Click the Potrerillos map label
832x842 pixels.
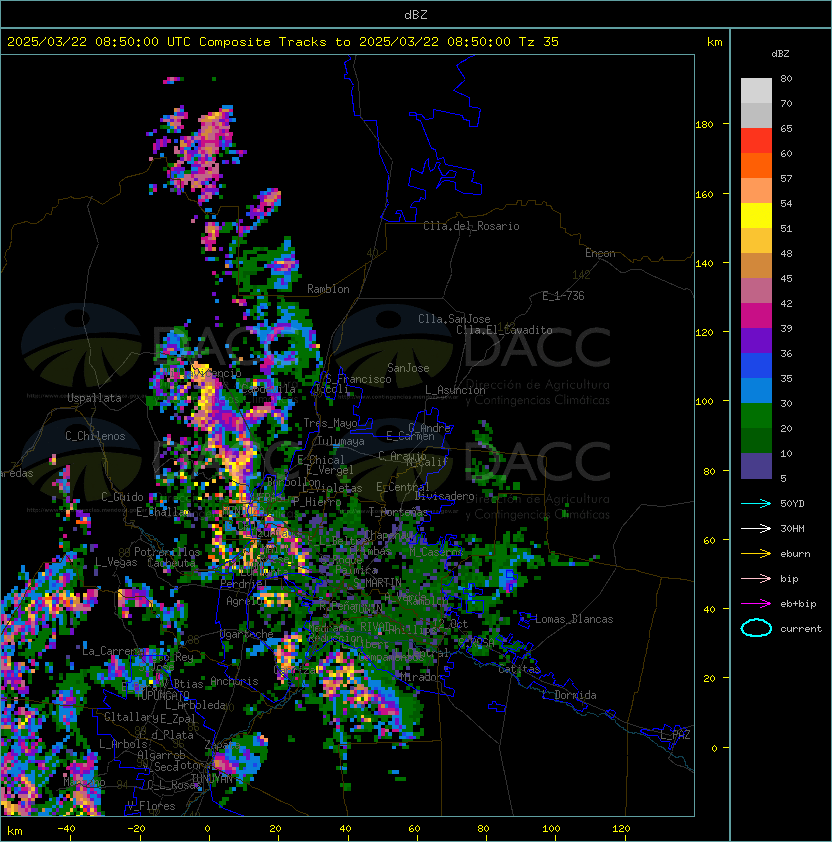(x=167, y=552)
